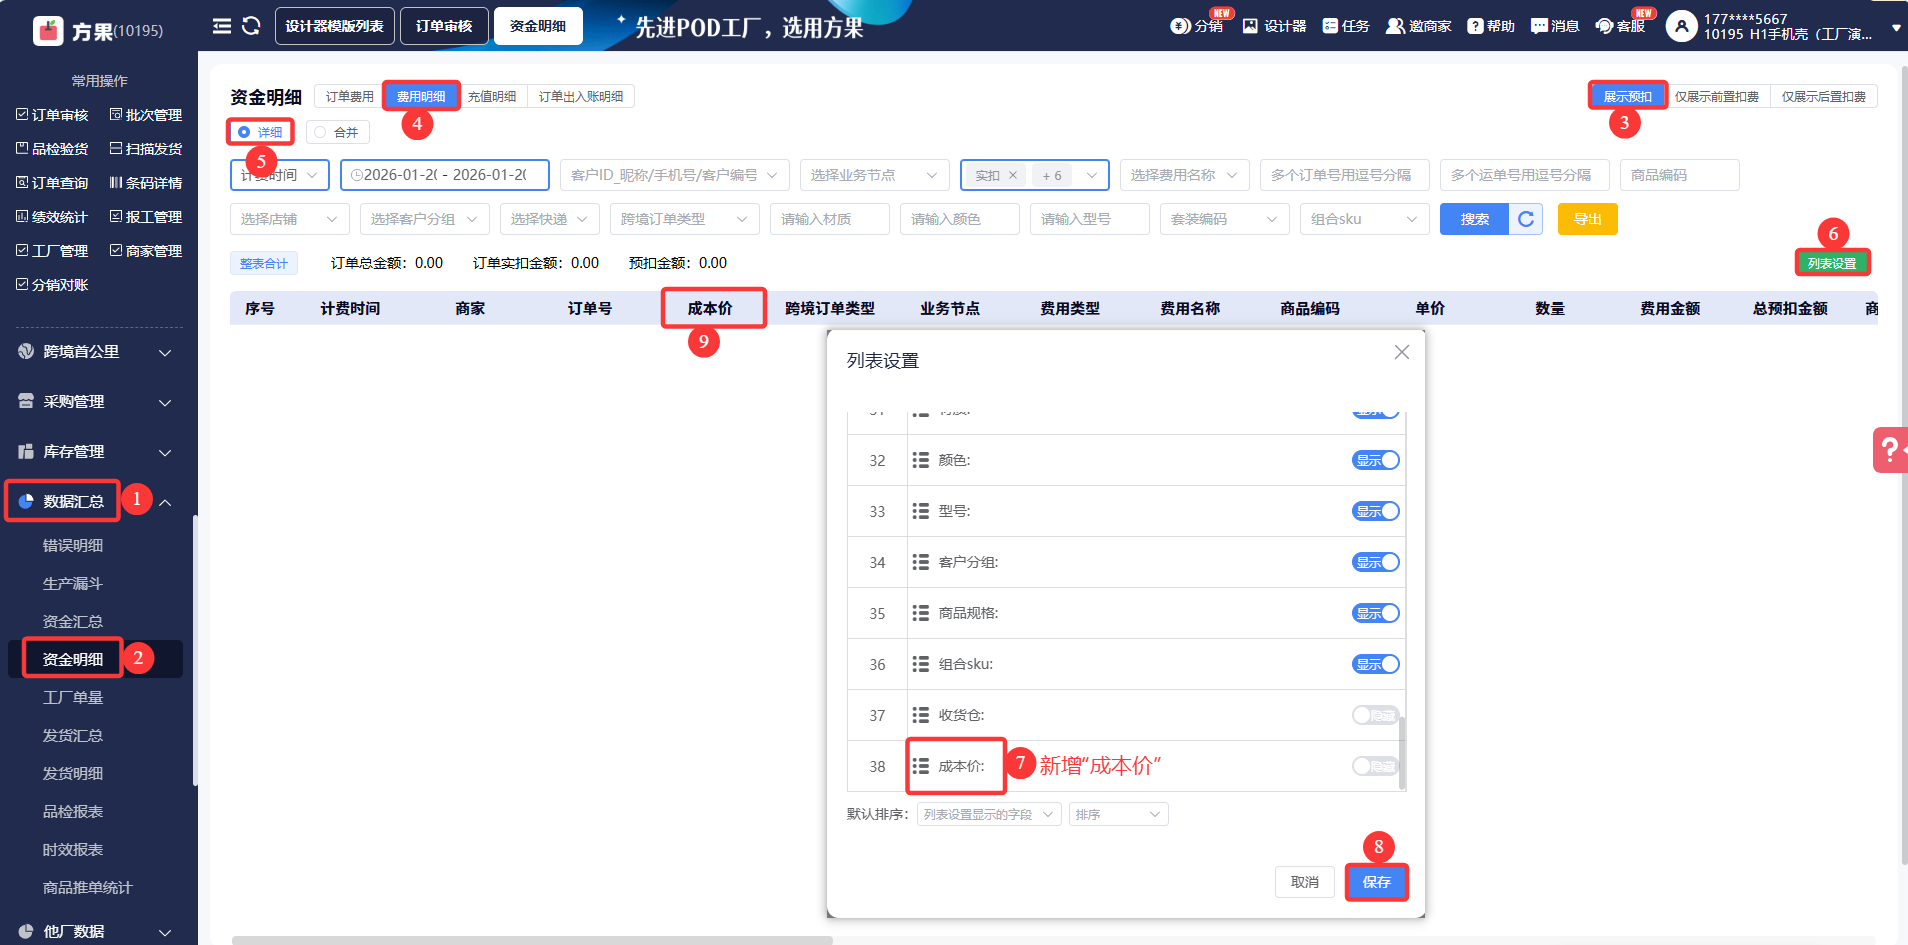Open 帮助 question icon
1908x945 pixels.
1475,26
